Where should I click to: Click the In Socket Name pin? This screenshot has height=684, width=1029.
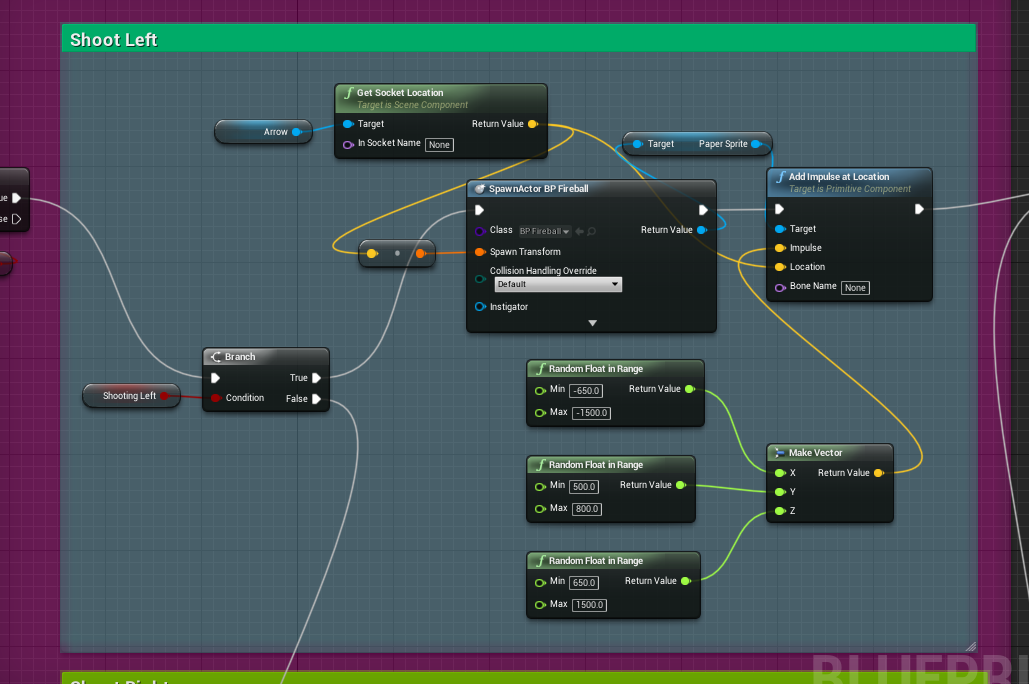[348, 144]
